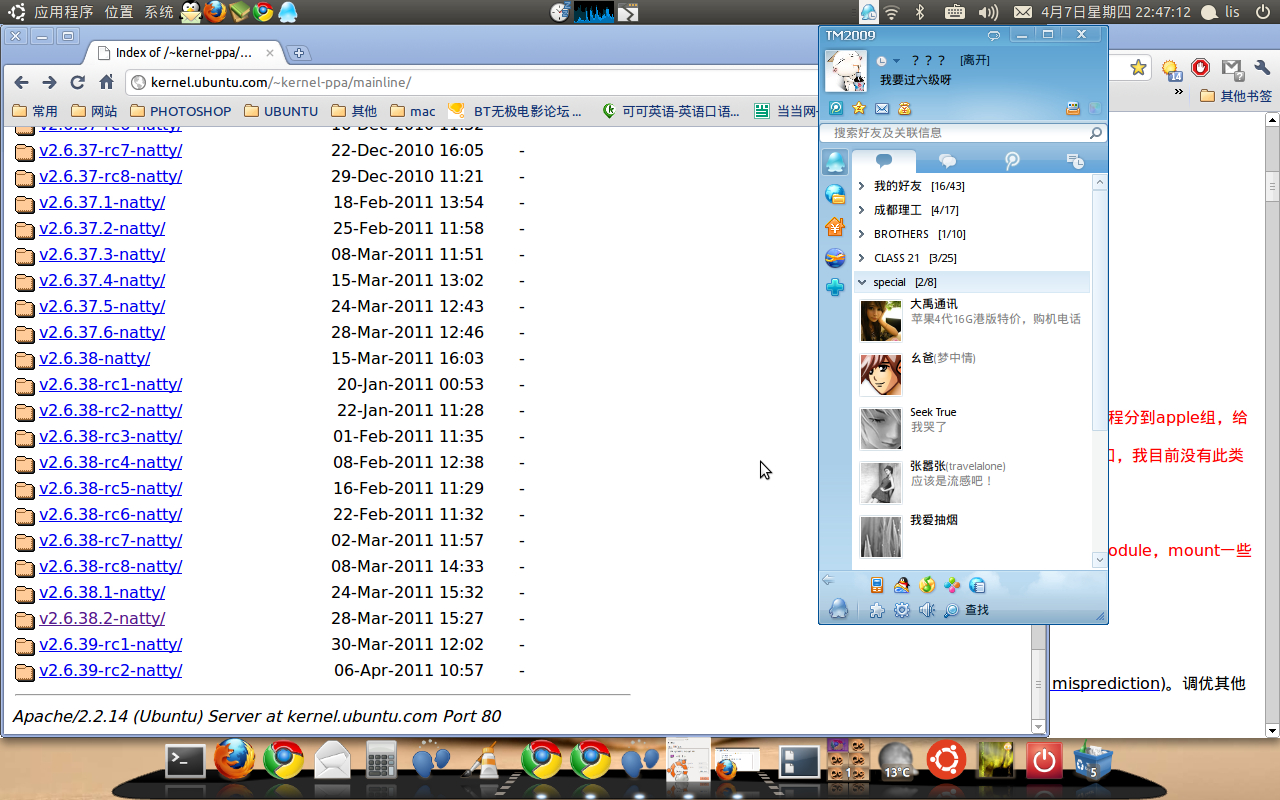Expand the CLASS 21 contact group
The width and height of the screenshot is (1280, 800).
click(x=972, y=258)
